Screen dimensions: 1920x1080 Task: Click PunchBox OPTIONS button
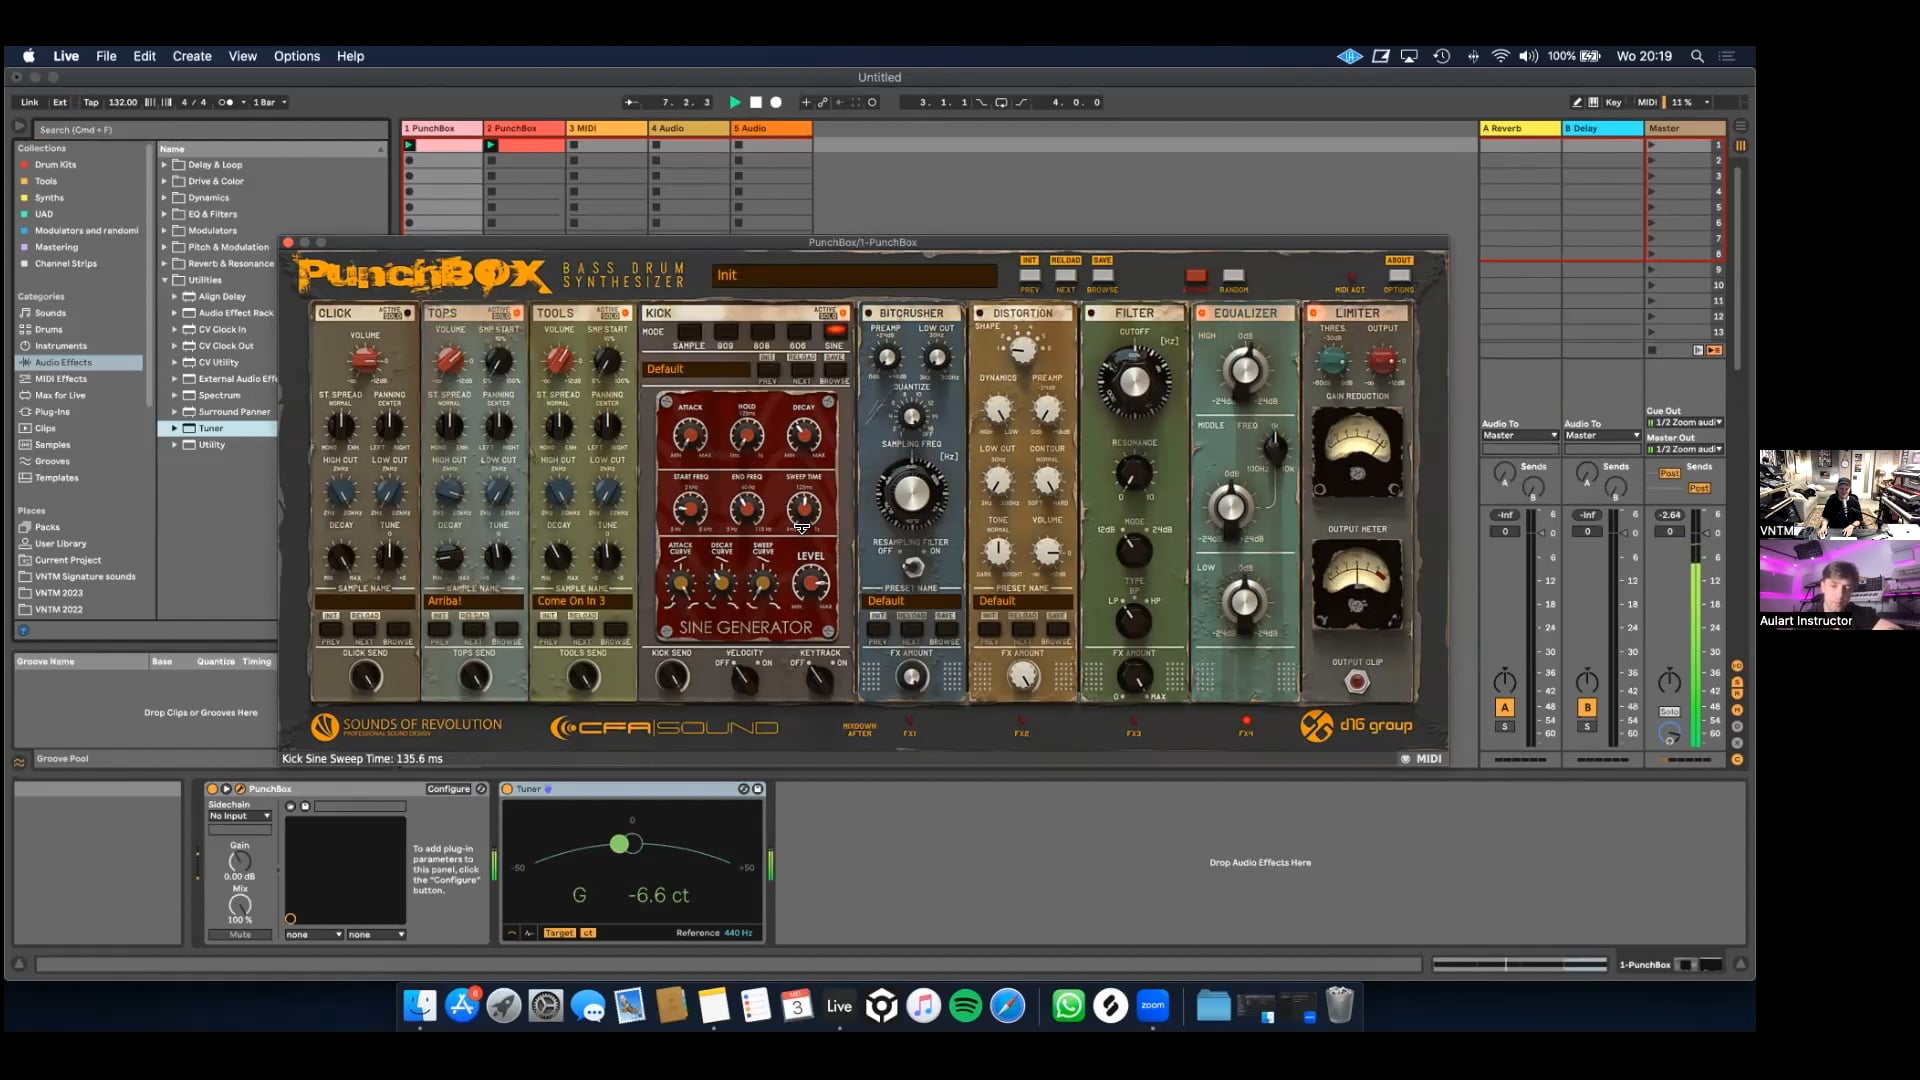point(1399,275)
